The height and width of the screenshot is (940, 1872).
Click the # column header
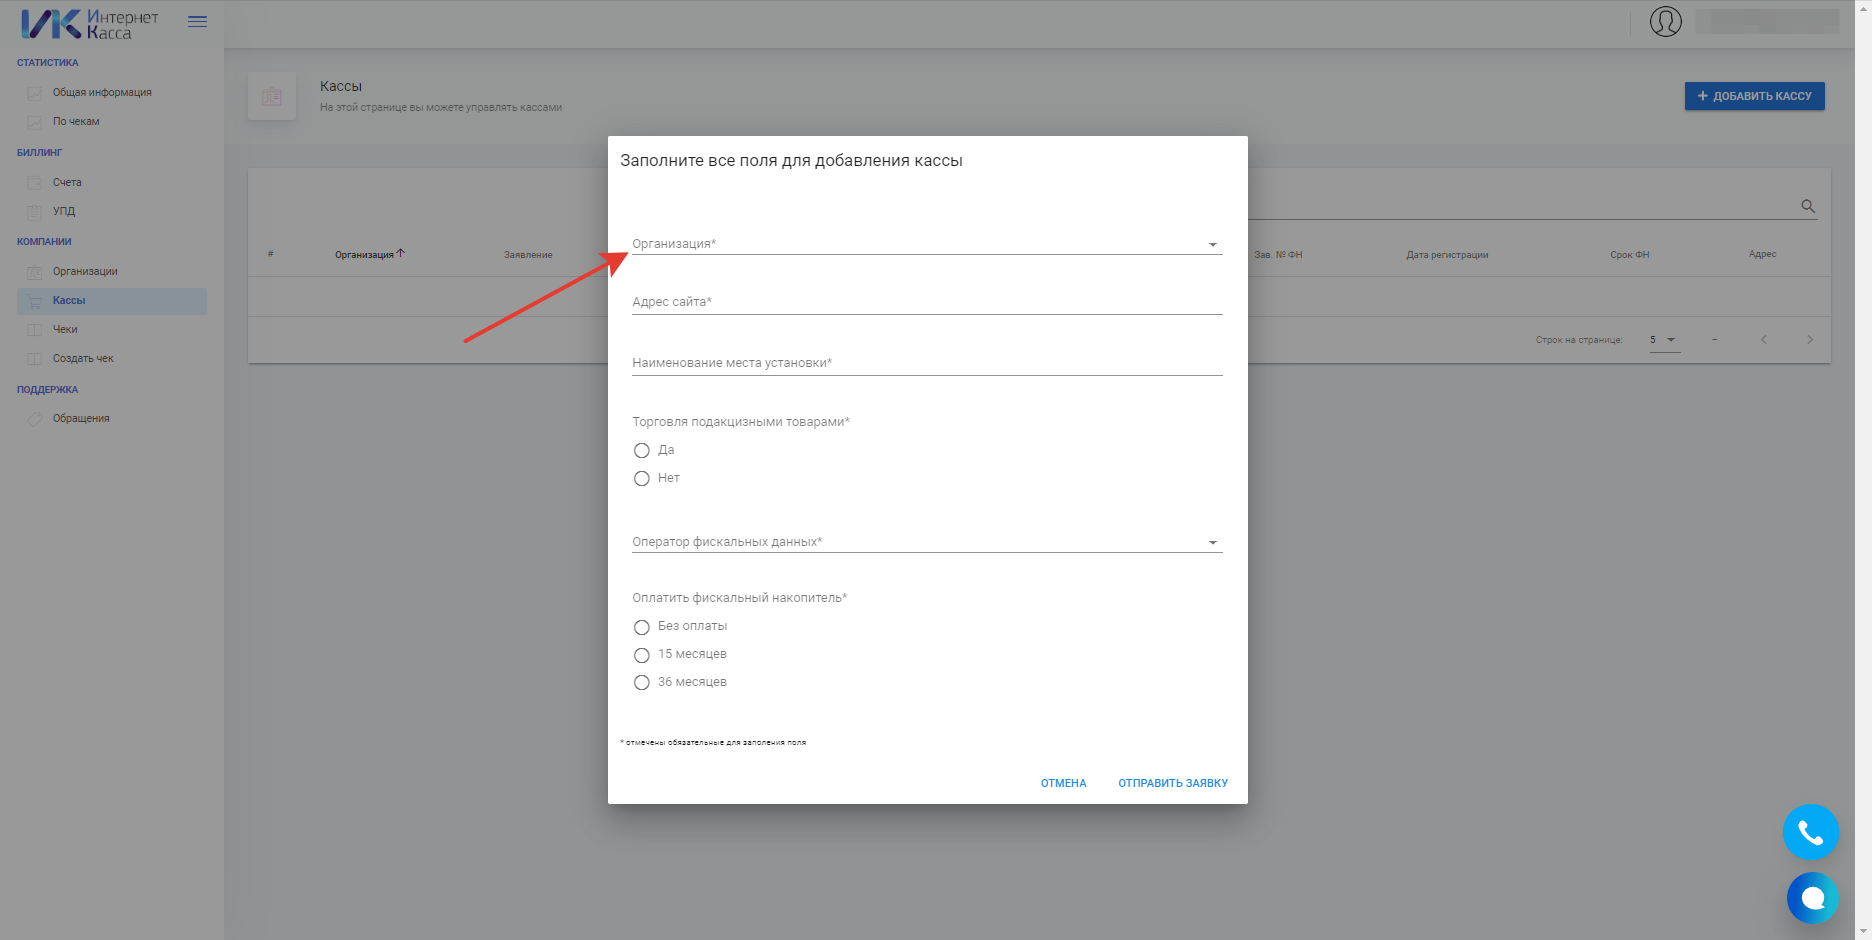click(270, 254)
